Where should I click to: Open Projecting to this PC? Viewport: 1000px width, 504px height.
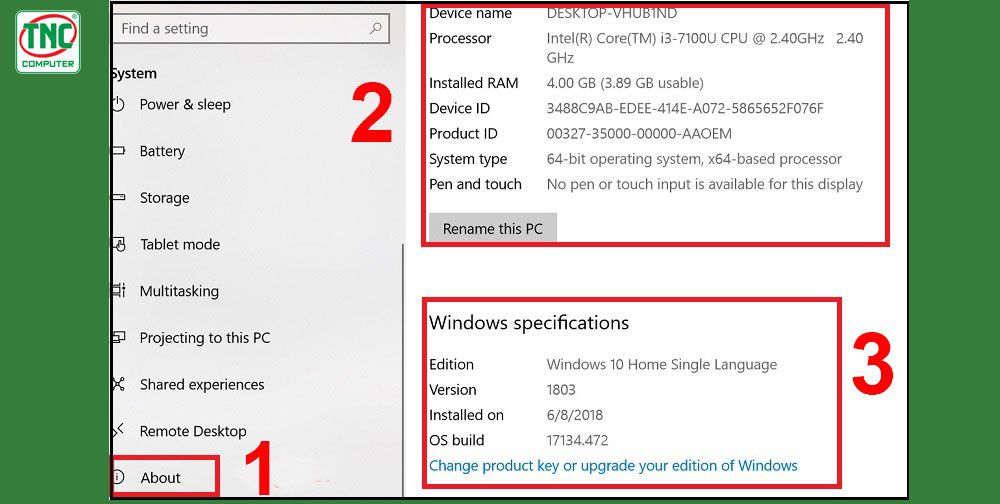[205, 337]
